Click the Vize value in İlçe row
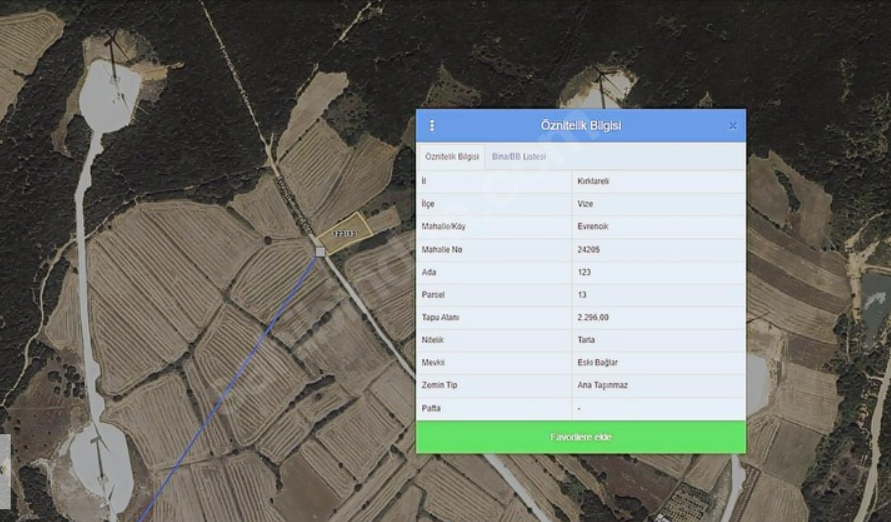This screenshot has height=522, width=891. 585,204
